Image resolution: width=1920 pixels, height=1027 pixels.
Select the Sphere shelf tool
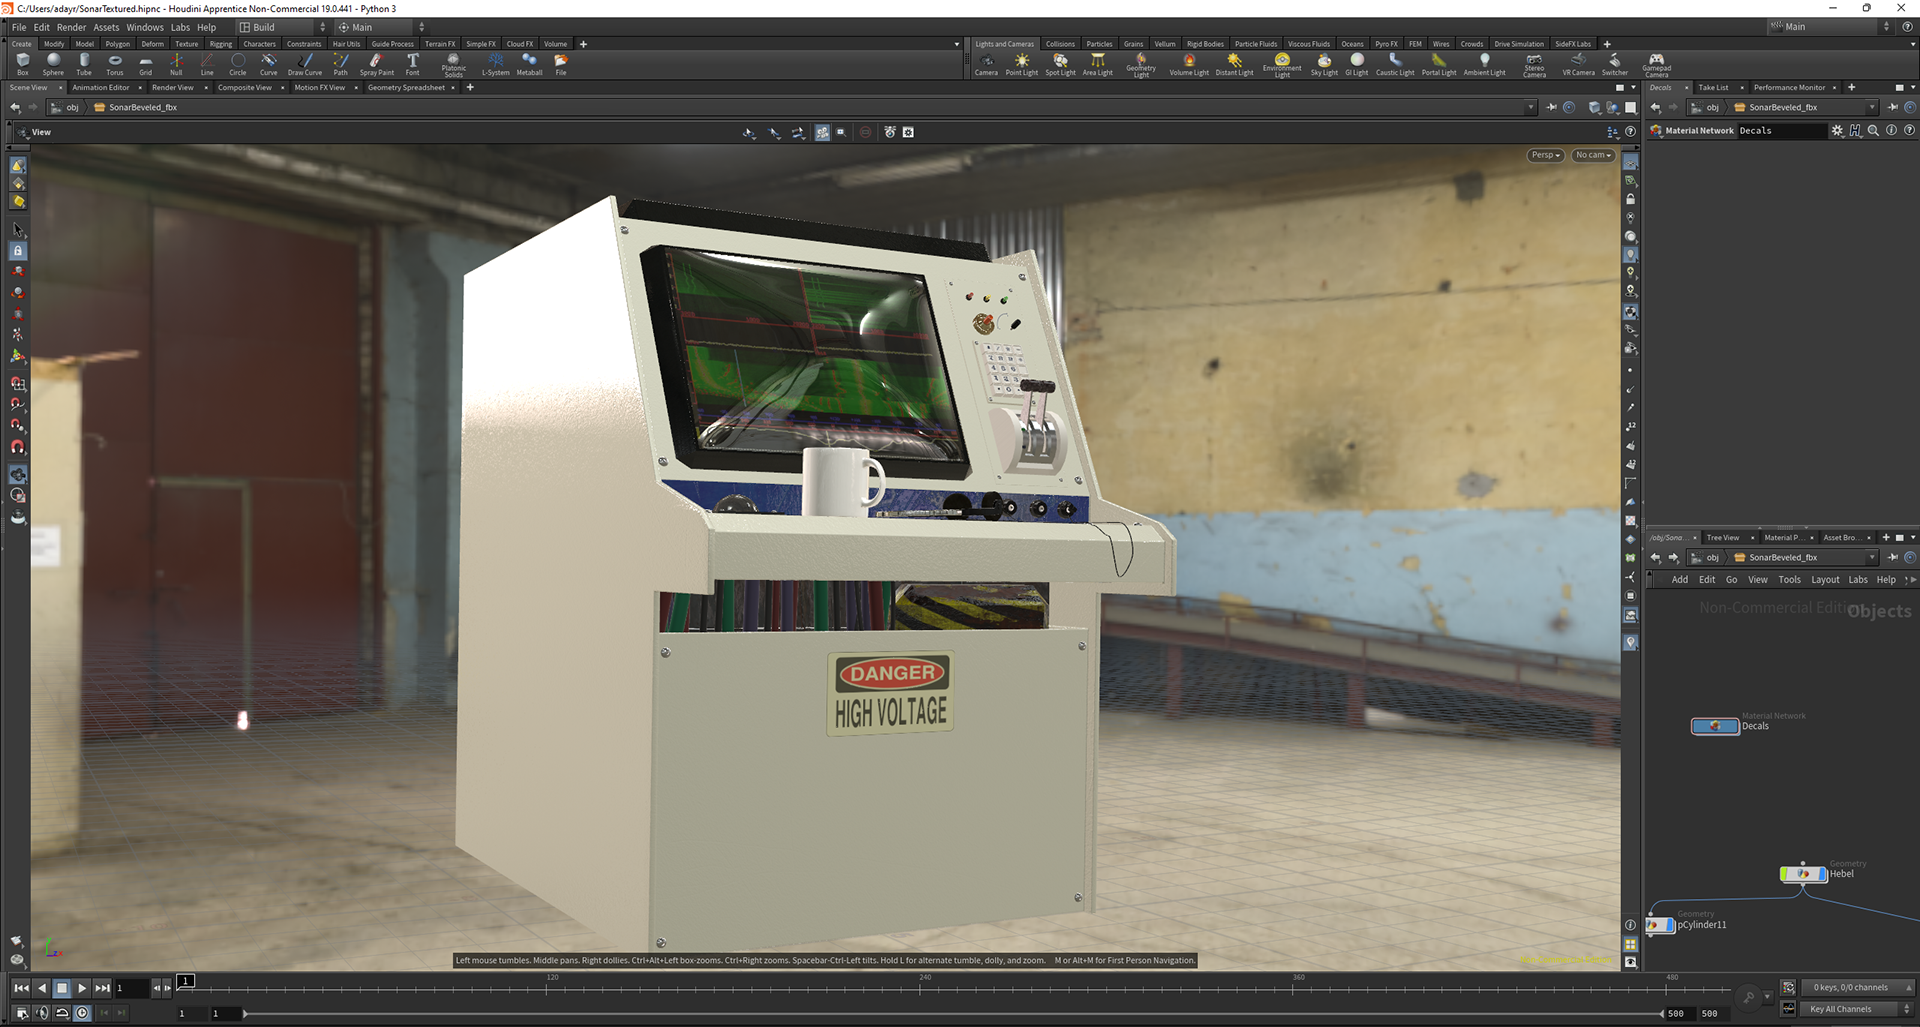tap(53, 64)
